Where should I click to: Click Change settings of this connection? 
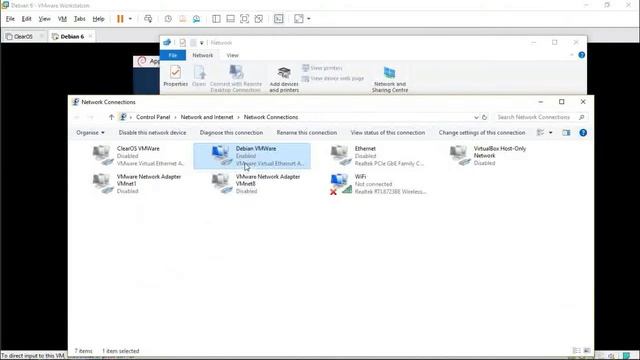[x=482, y=133]
